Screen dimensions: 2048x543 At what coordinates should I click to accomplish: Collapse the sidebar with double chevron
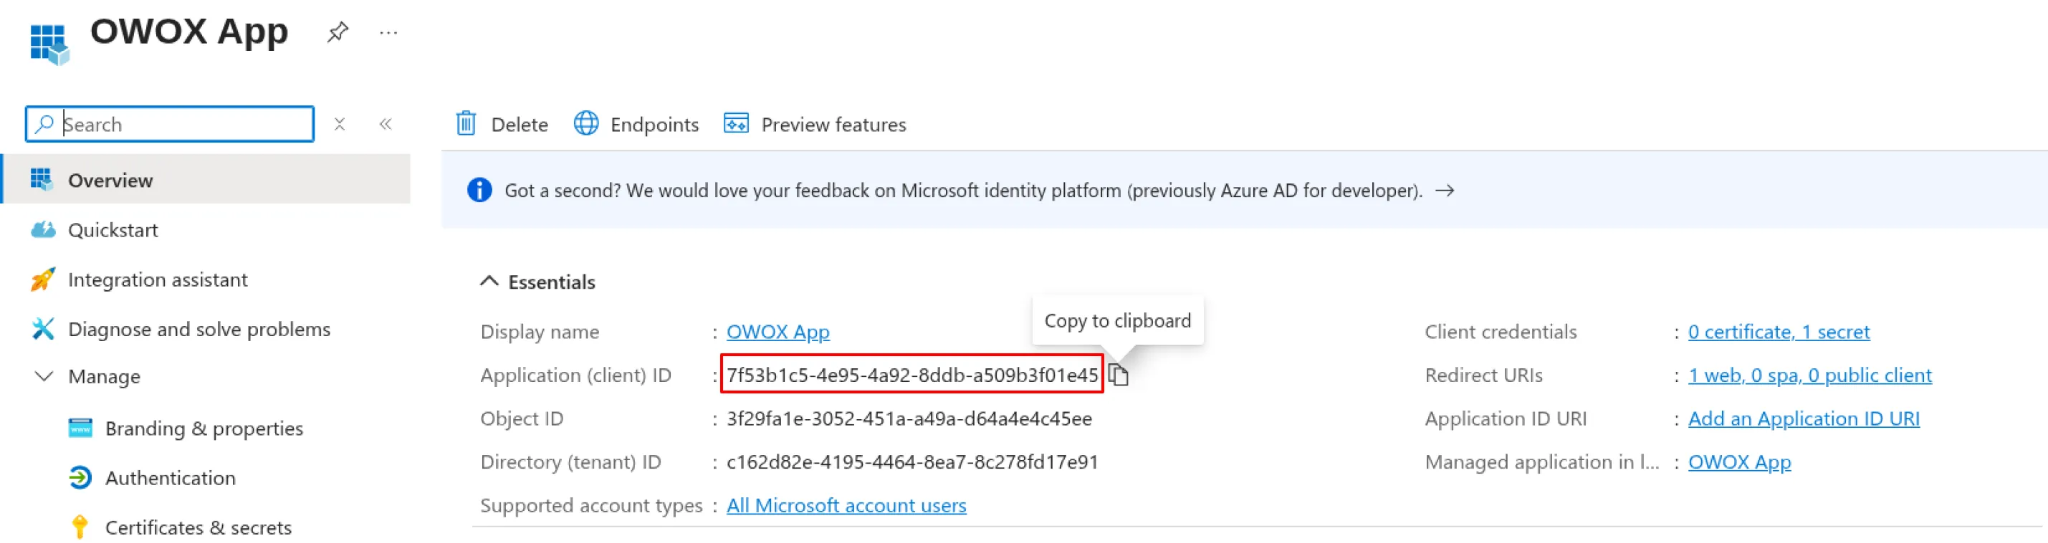click(x=386, y=124)
